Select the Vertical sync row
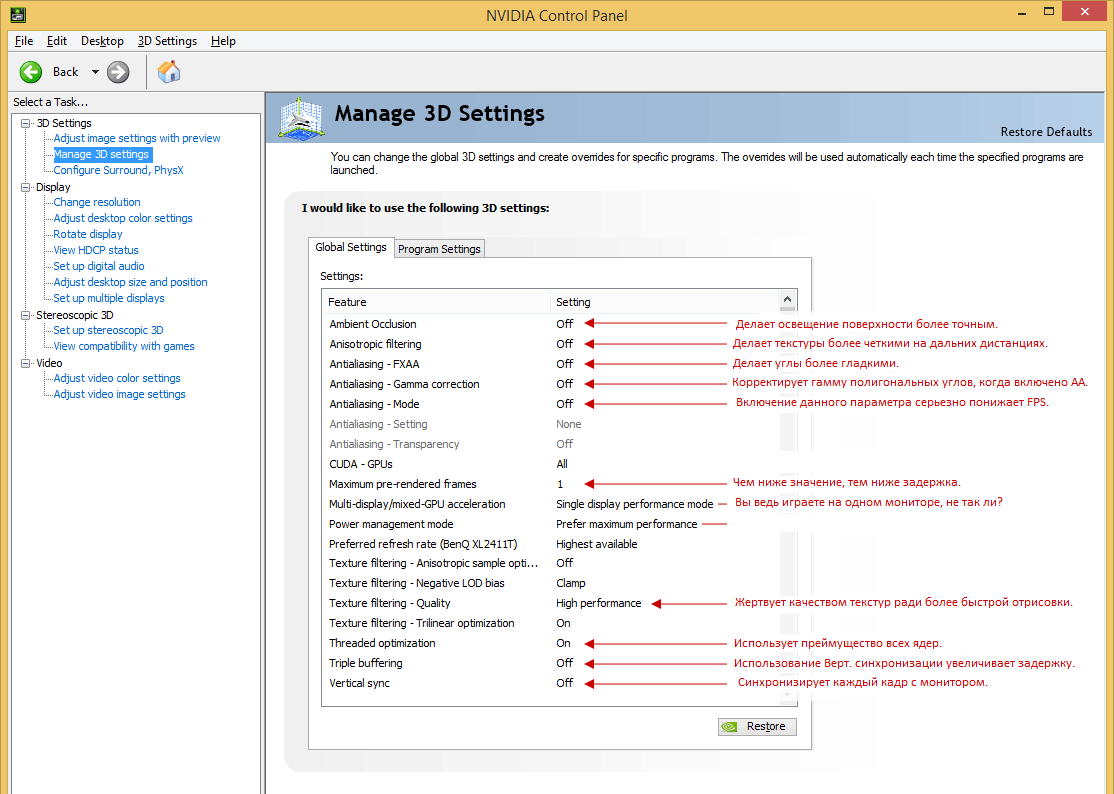The height and width of the screenshot is (794, 1114). point(551,683)
